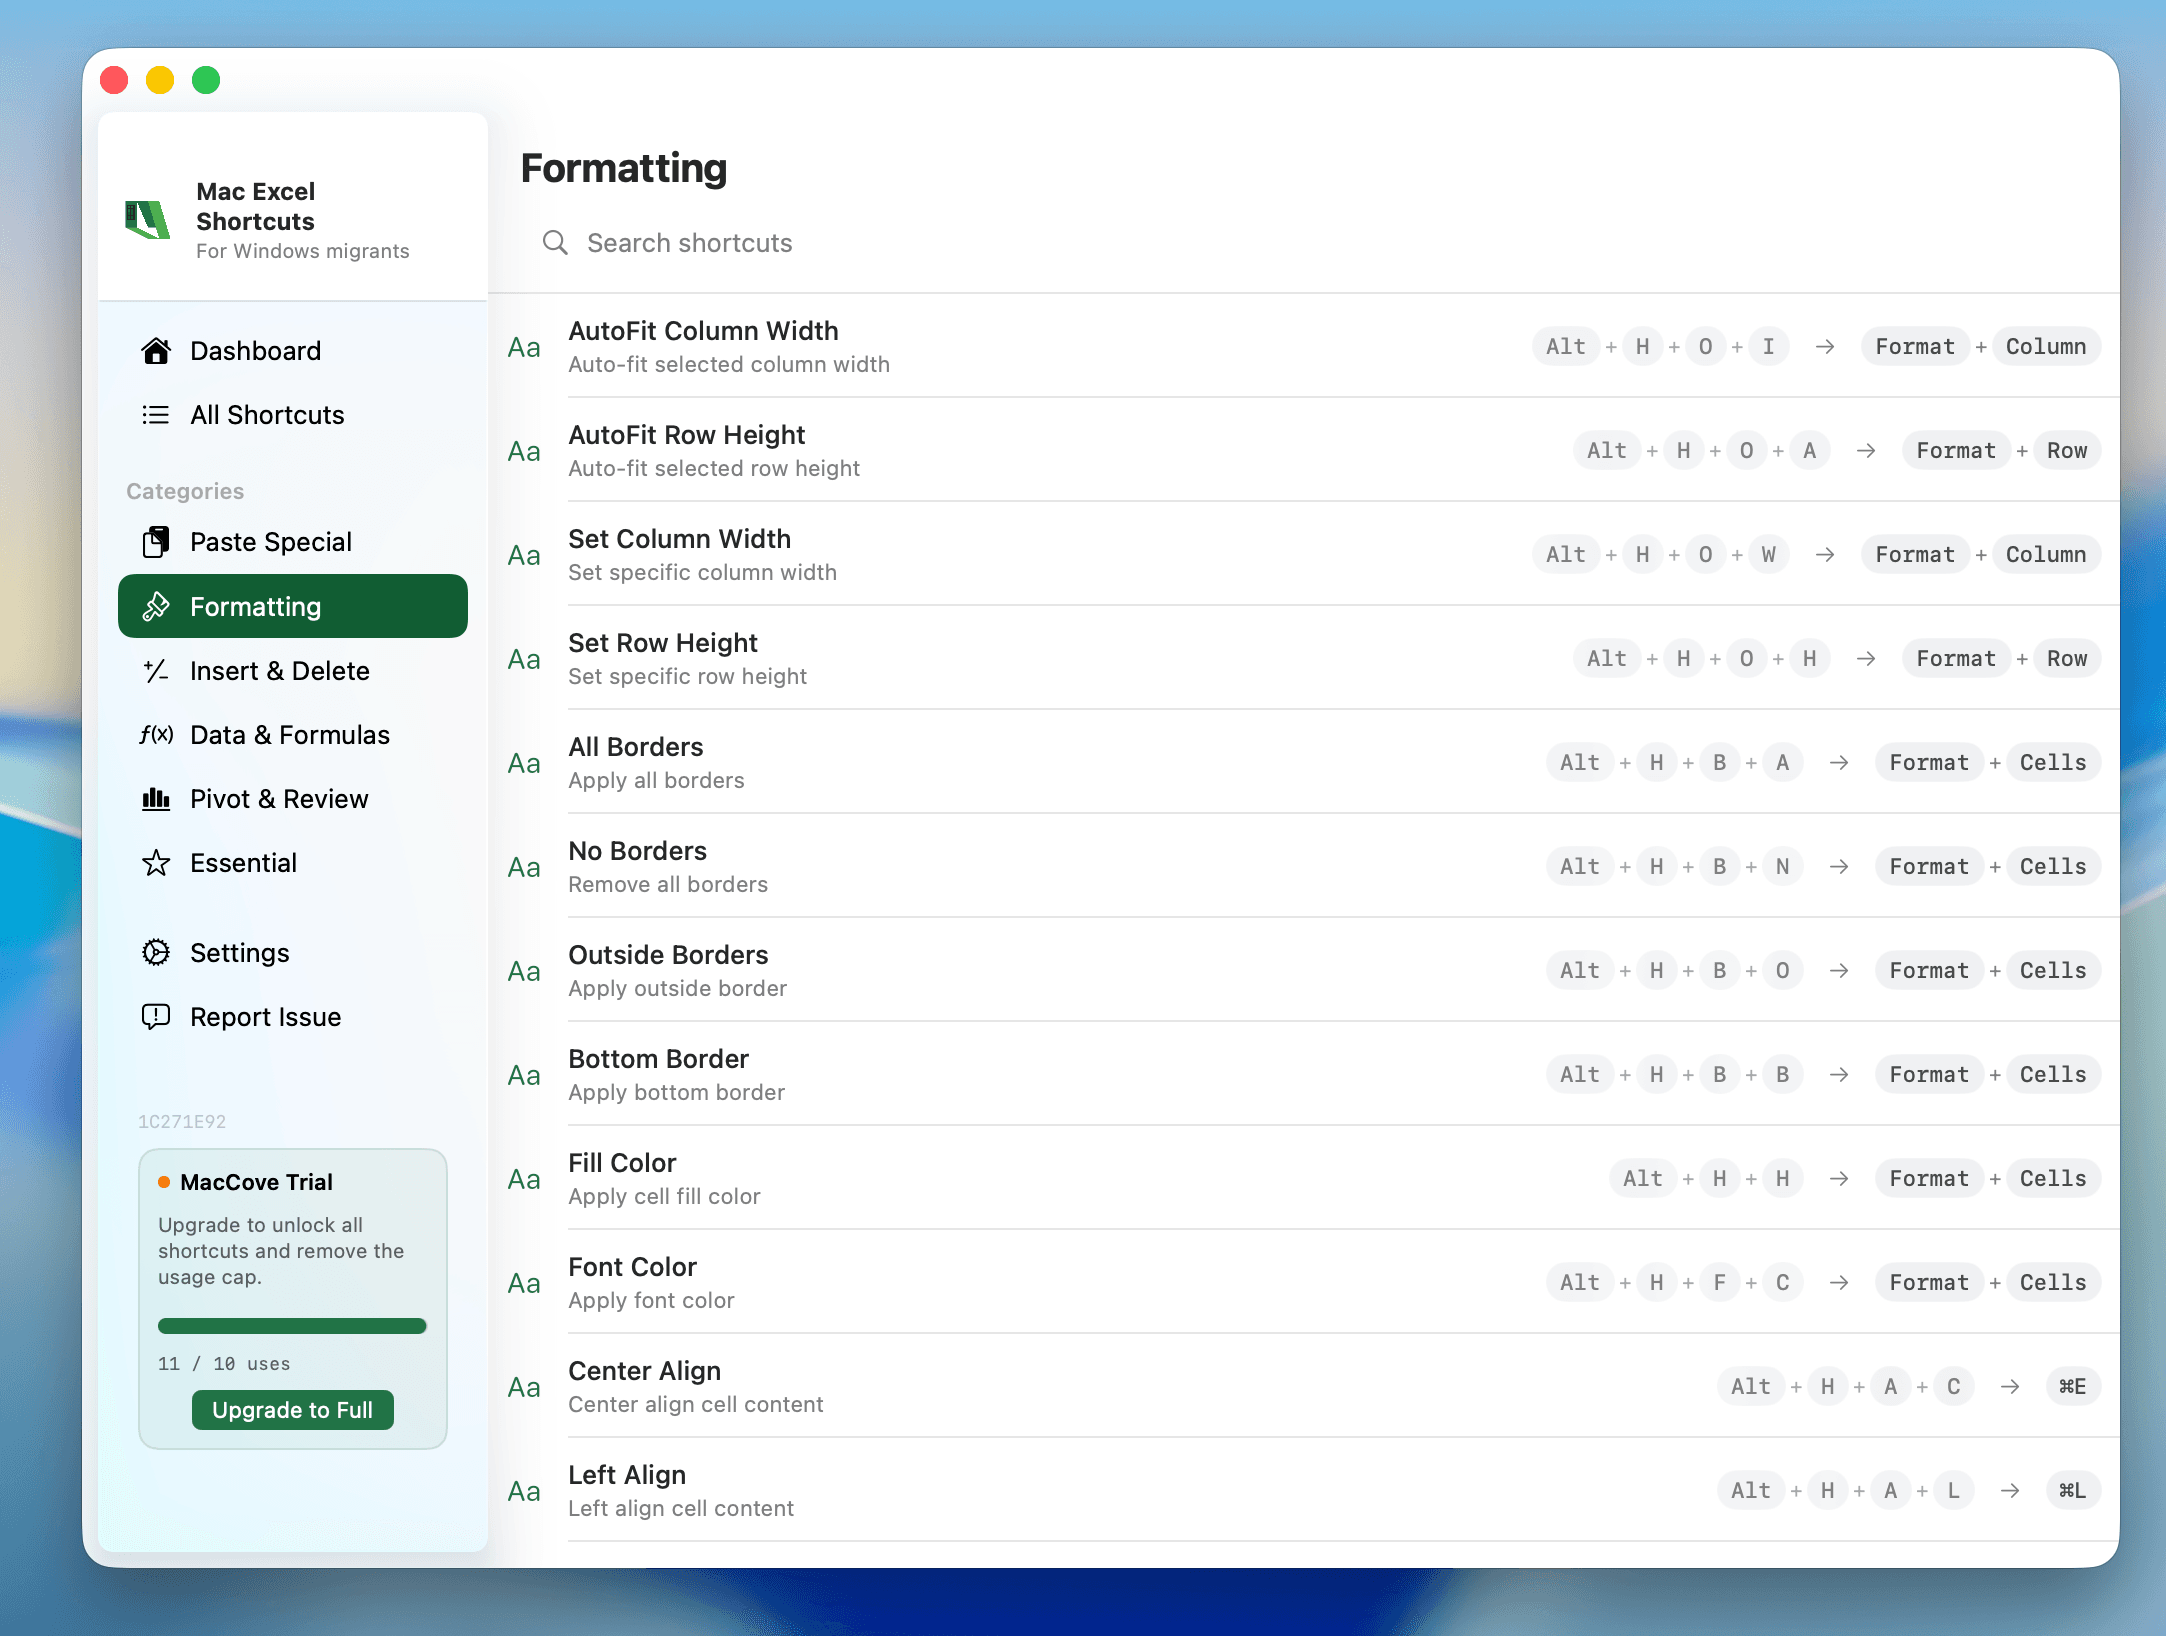Image resolution: width=2166 pixels, height=1636 pixels.
Task: Click the Aa icon beside Set Column Width
Action: point(524,555)
